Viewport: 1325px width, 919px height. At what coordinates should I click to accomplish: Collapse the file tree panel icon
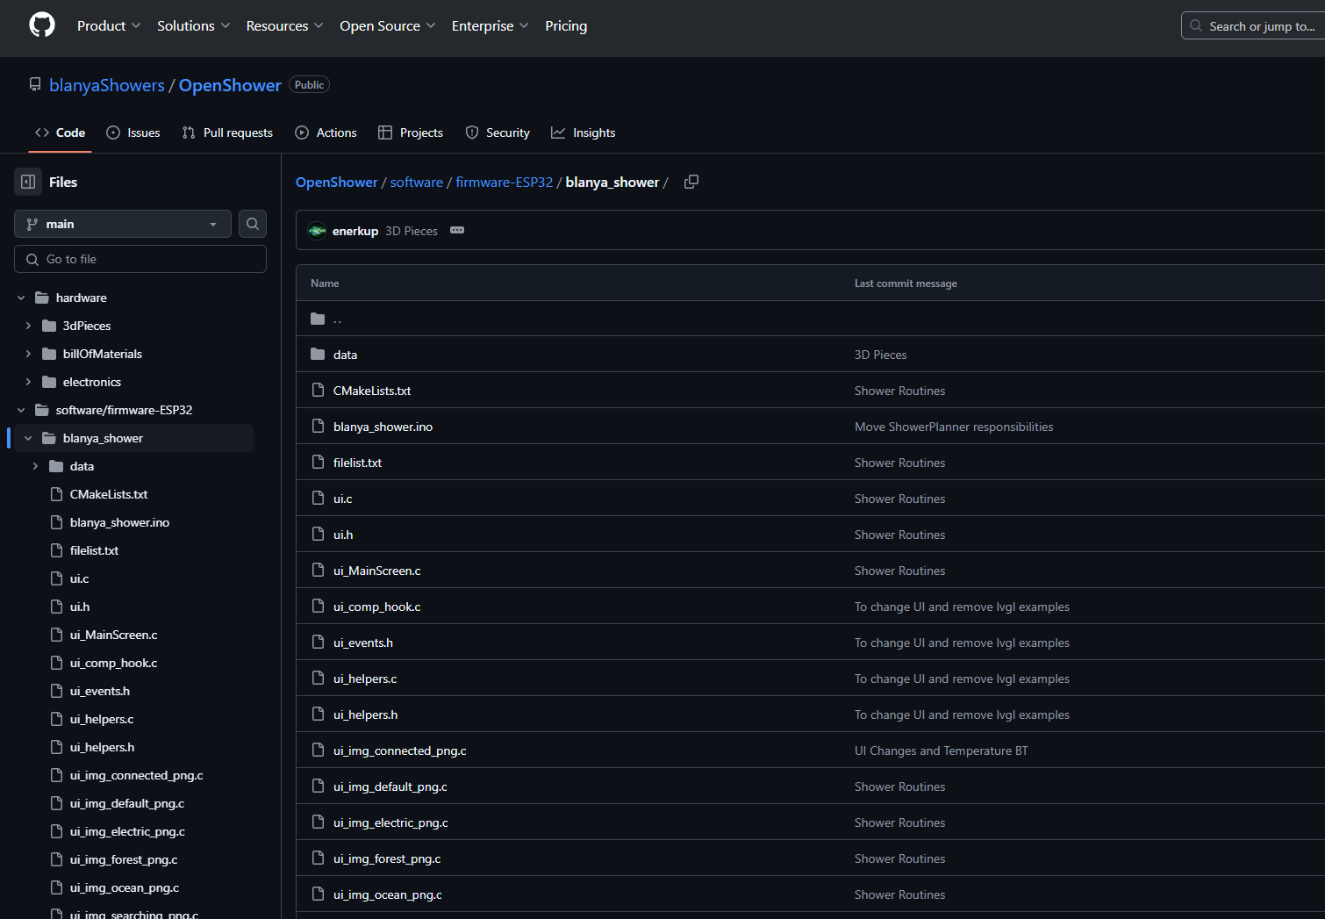click(x=28, y=182)
